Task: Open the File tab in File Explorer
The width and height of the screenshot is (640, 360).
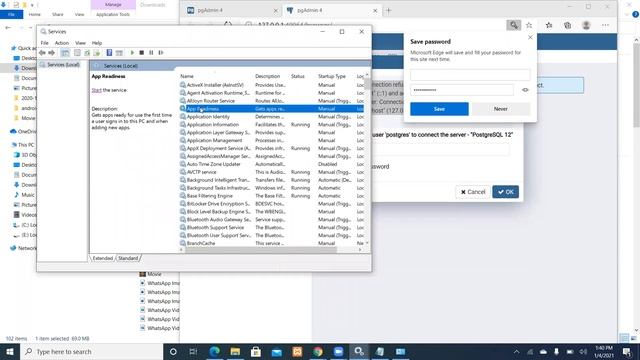Action: 11,14
